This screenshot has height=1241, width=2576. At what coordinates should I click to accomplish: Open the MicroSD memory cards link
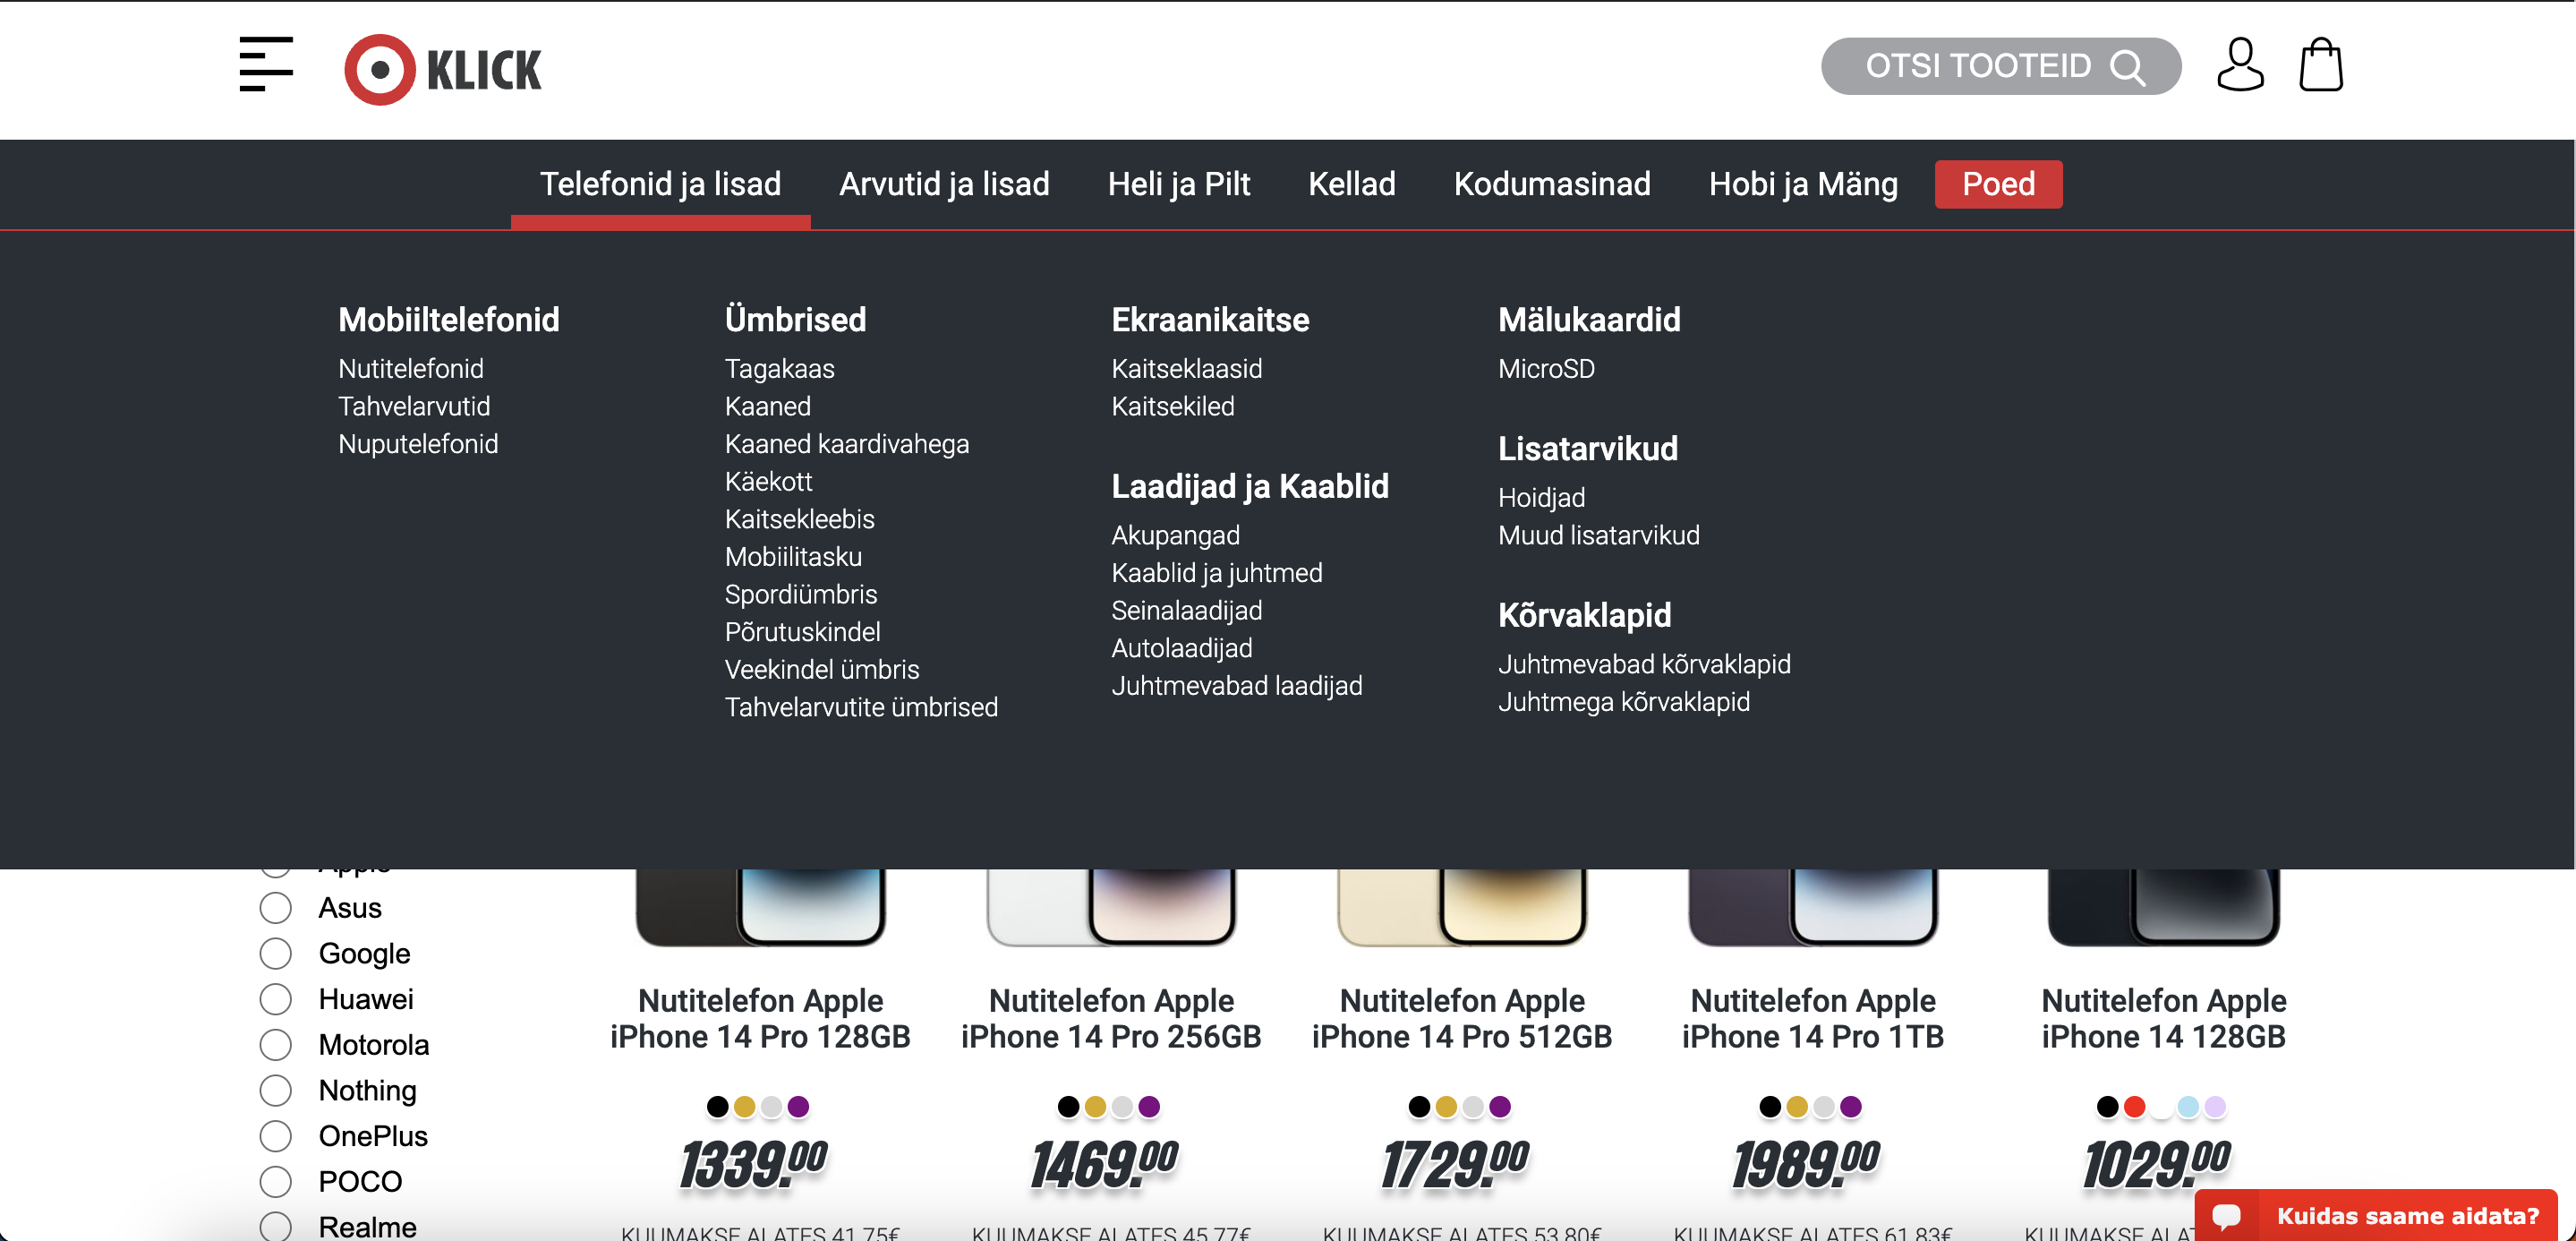click(x=1547, y=368)
